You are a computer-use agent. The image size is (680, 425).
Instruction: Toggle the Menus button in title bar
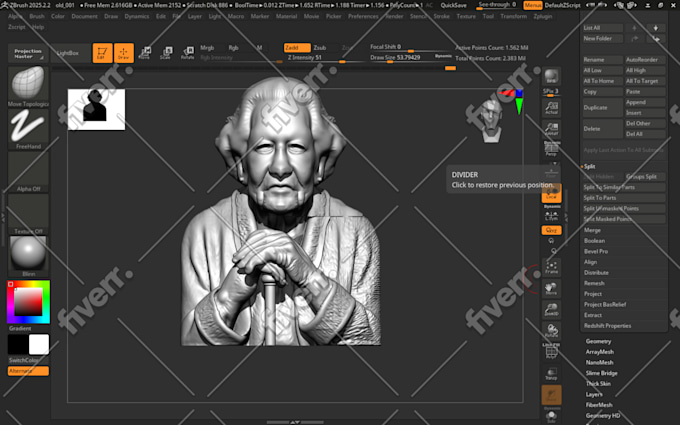point(533,5)
